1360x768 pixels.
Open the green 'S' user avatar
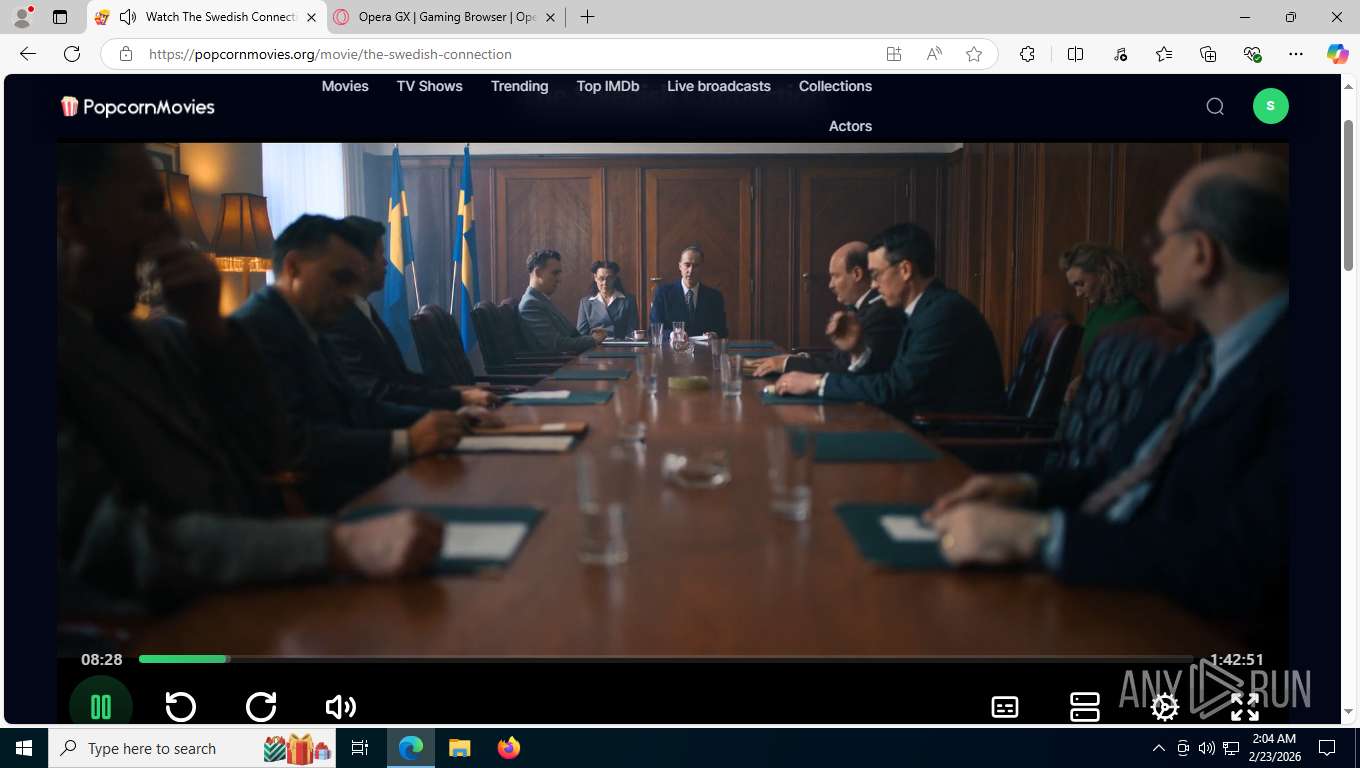click(1271, 106)
